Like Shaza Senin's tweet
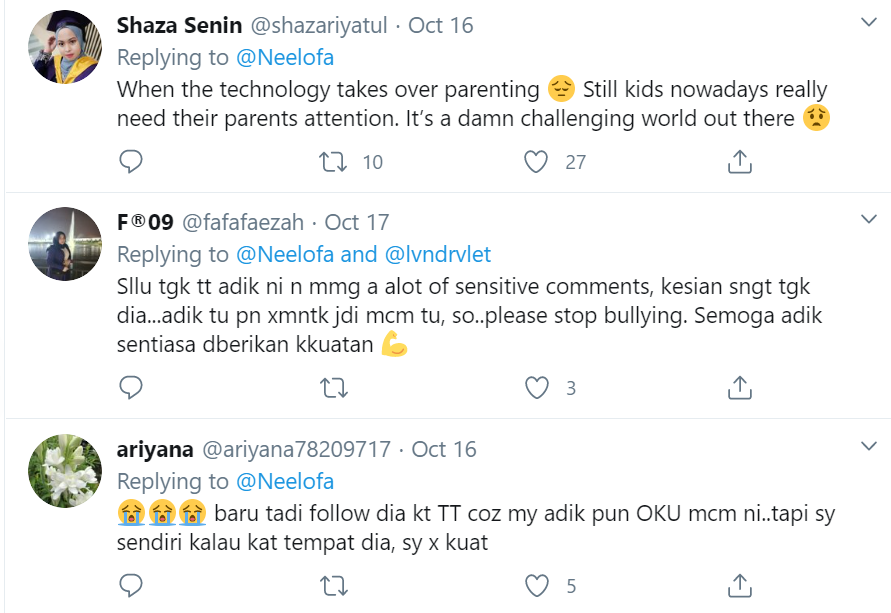 pos(538,161)
